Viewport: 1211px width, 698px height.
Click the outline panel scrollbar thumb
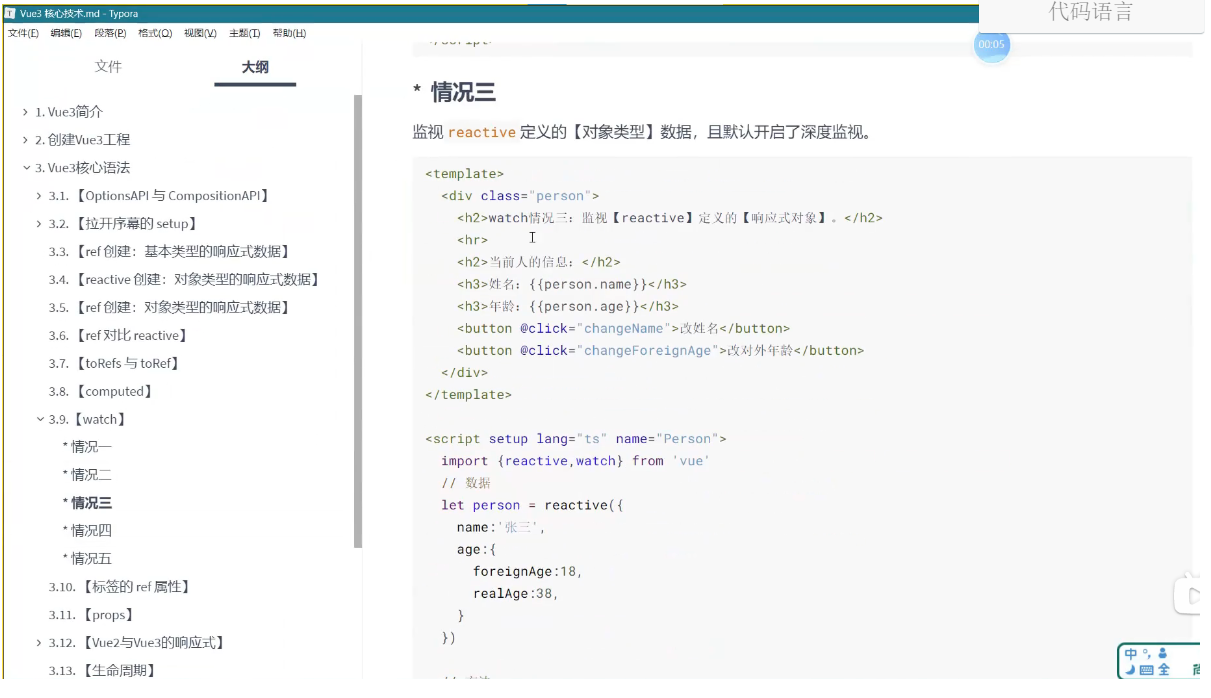358,322
